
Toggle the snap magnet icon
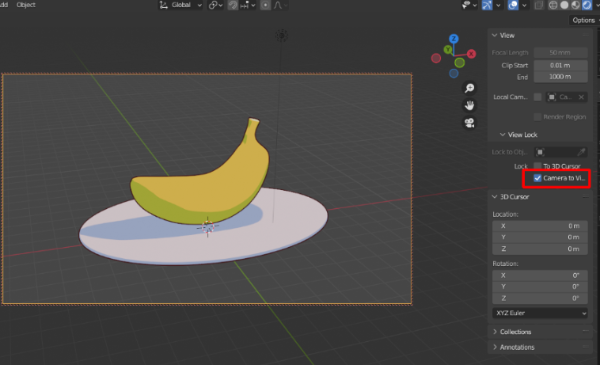pyautogui.click(x=233, y=5)
